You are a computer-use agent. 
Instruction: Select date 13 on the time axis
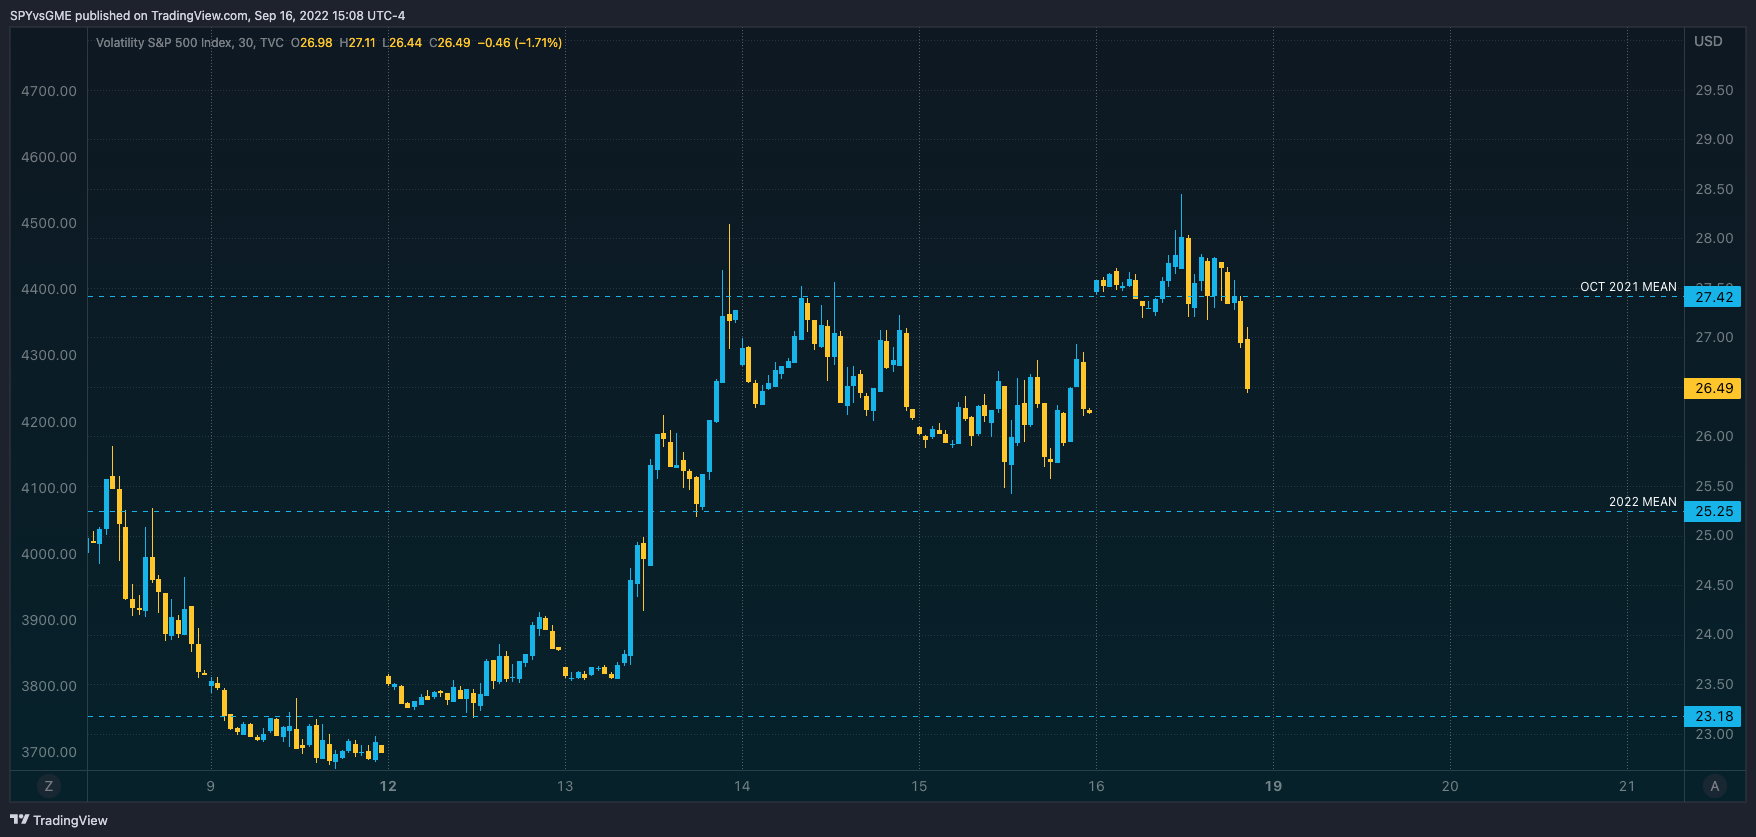click(x=565, y=786)
